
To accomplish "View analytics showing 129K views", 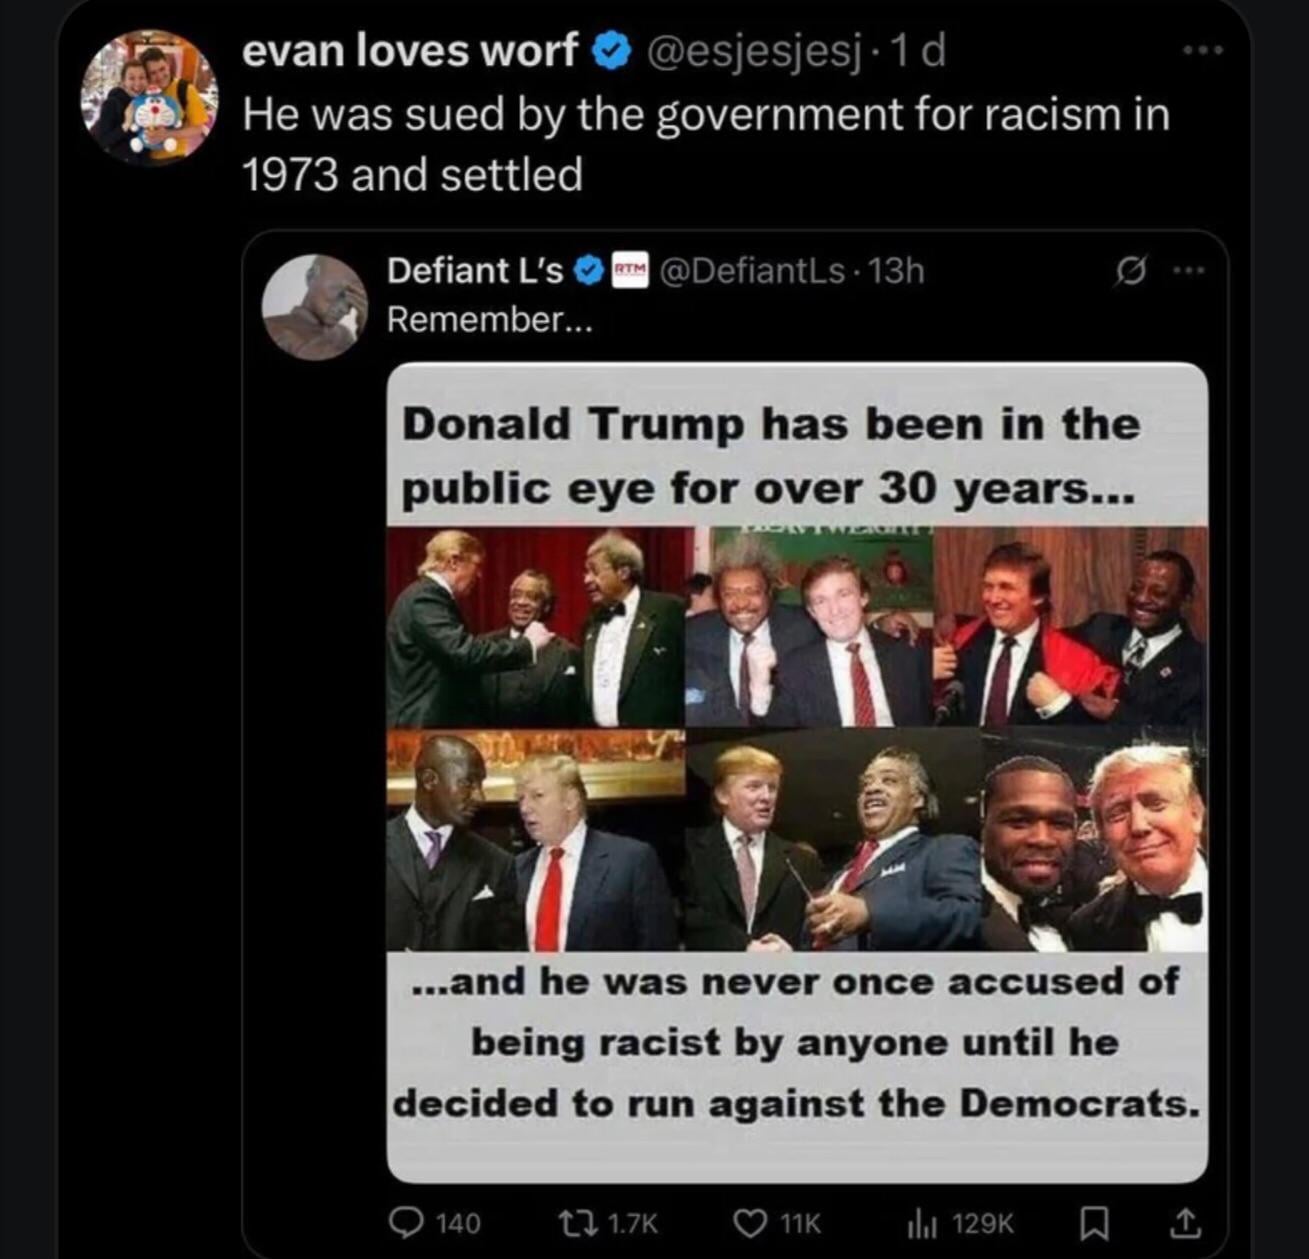I will 918,1222.
